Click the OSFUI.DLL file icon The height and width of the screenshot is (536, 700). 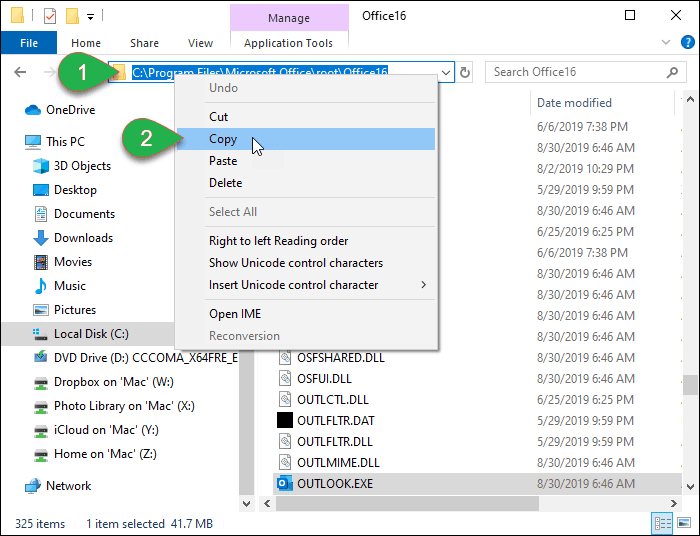[x=285, y=378]
